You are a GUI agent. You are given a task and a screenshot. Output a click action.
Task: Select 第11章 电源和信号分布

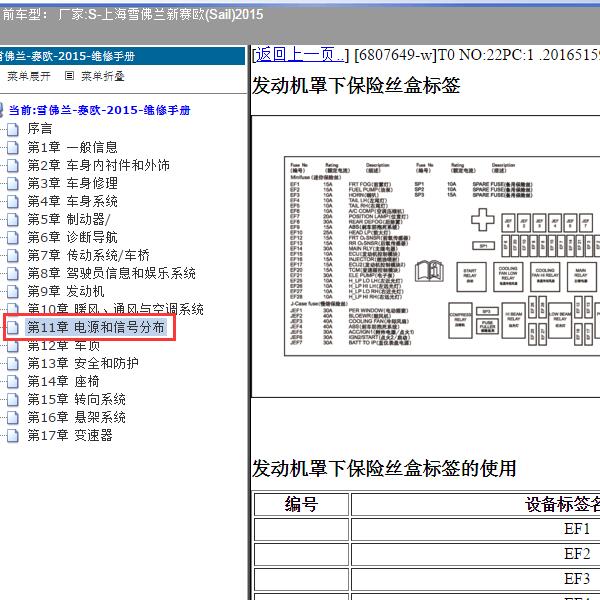(x=96, y=327)
